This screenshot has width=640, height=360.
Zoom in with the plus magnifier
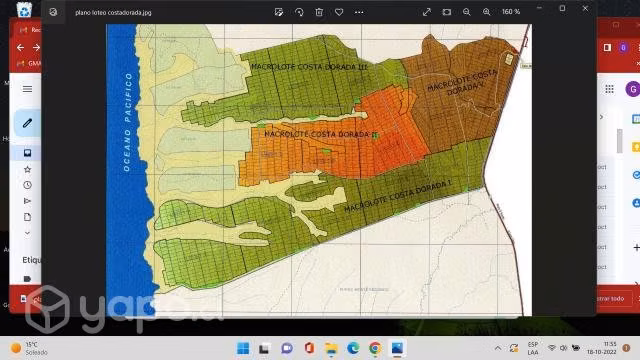click(487, 12)
